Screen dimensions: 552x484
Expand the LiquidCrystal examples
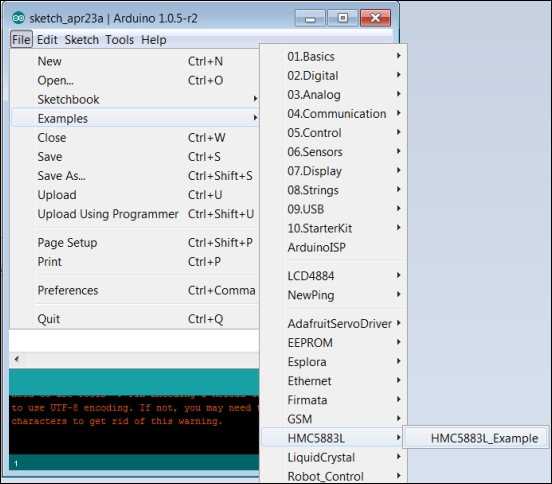coord(334,457)
